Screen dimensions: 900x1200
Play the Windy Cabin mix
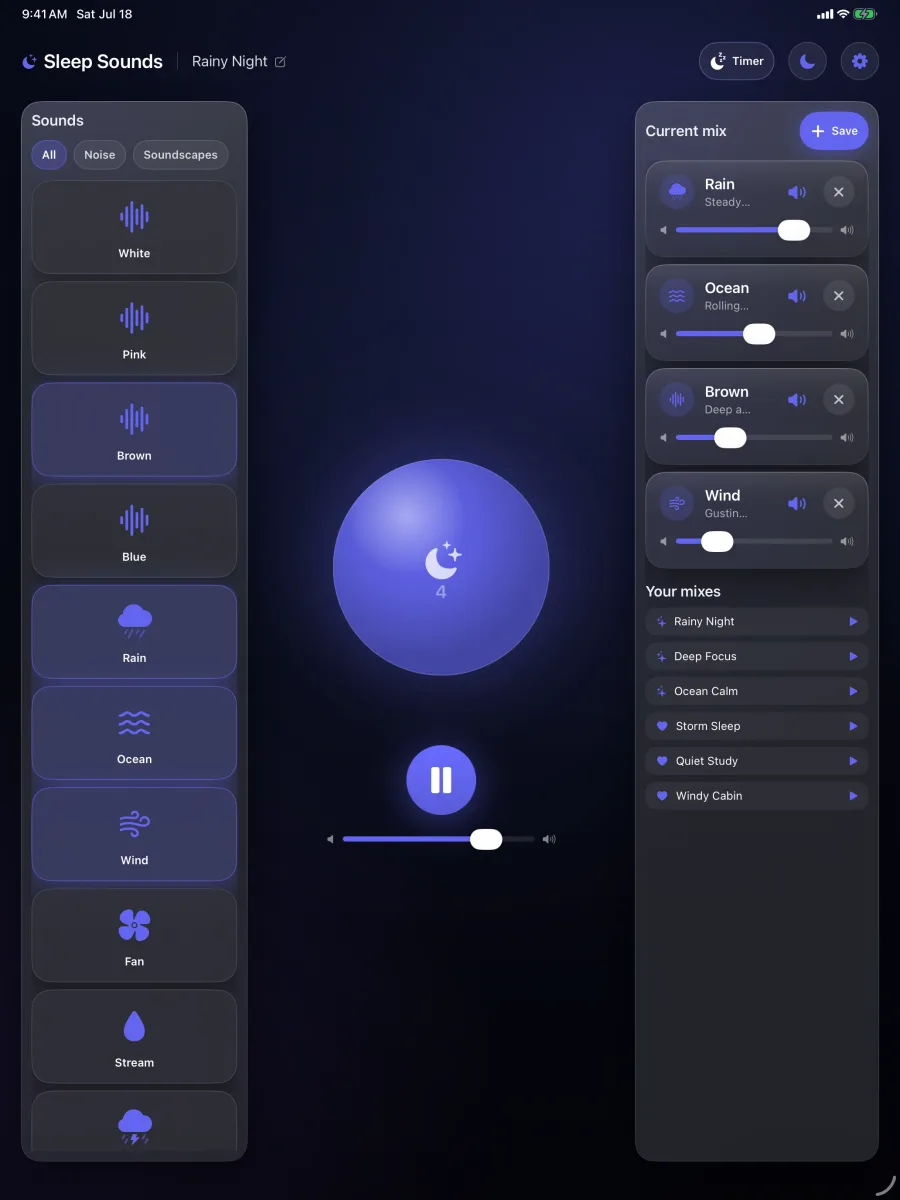(853, 796)
